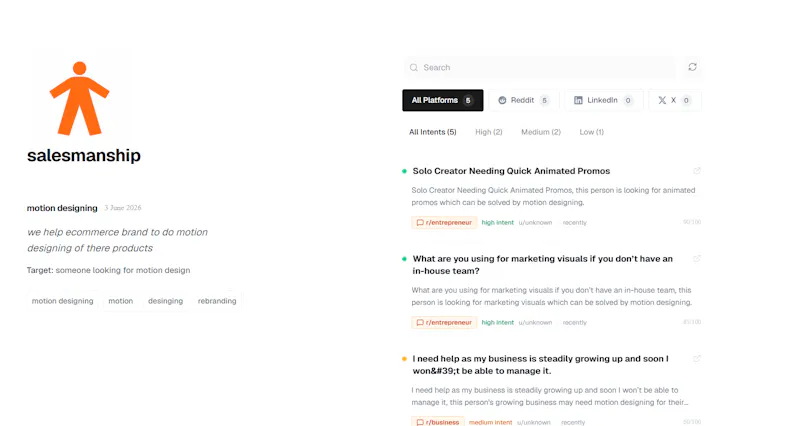Screen dimensions: 800x426
Task: Filter results by the Reddit platform
Action: 524,101
